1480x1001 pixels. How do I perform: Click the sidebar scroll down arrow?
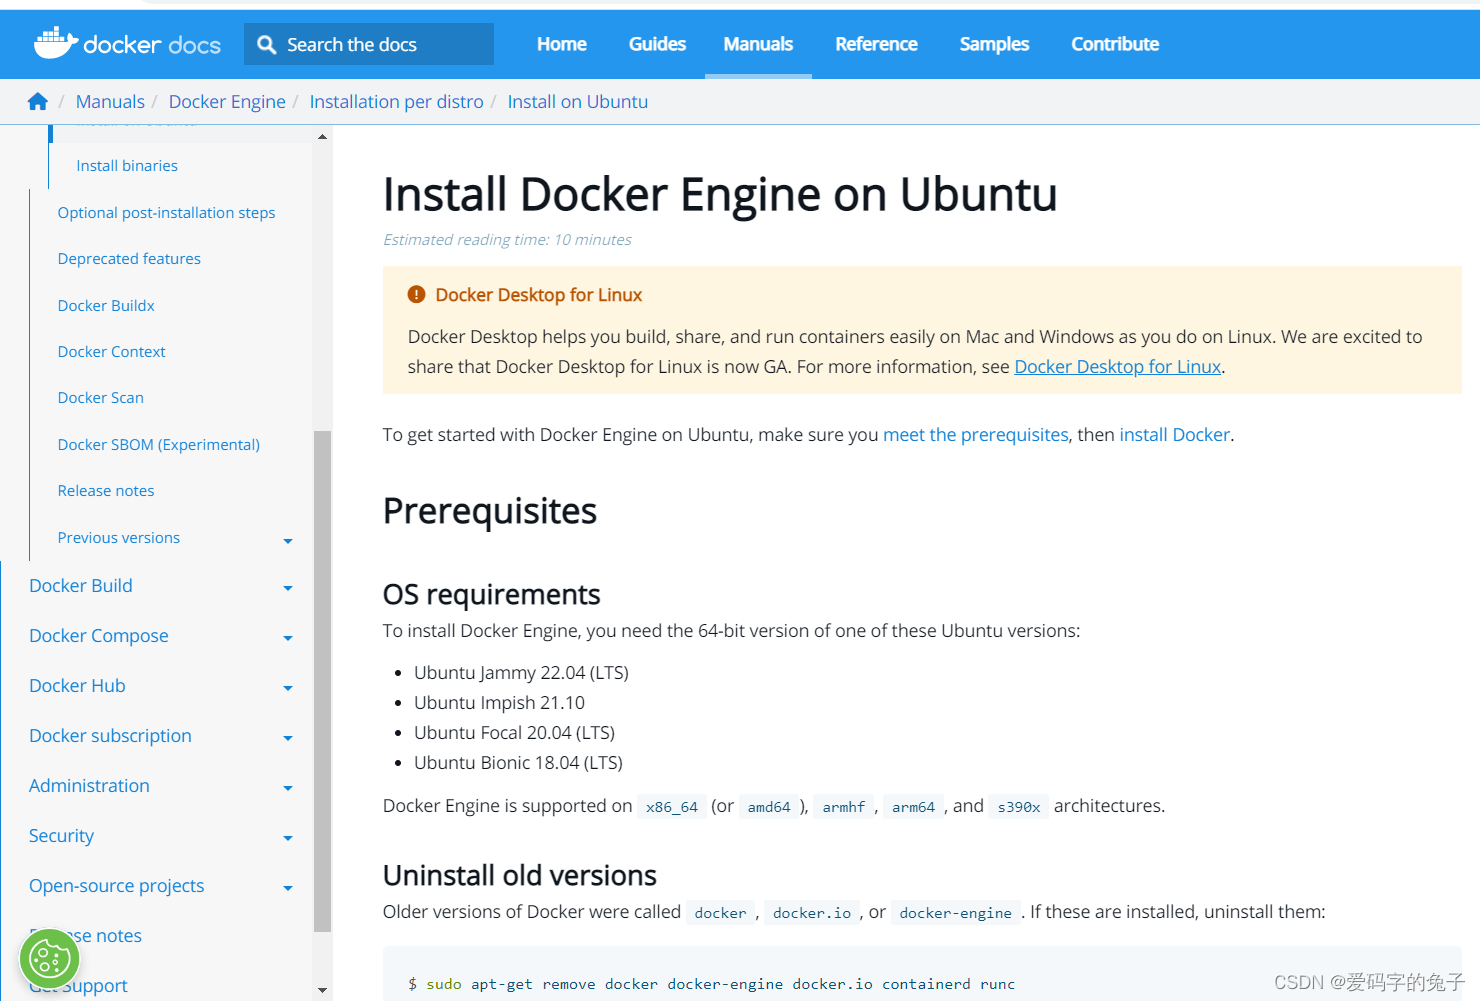[322, 990]
